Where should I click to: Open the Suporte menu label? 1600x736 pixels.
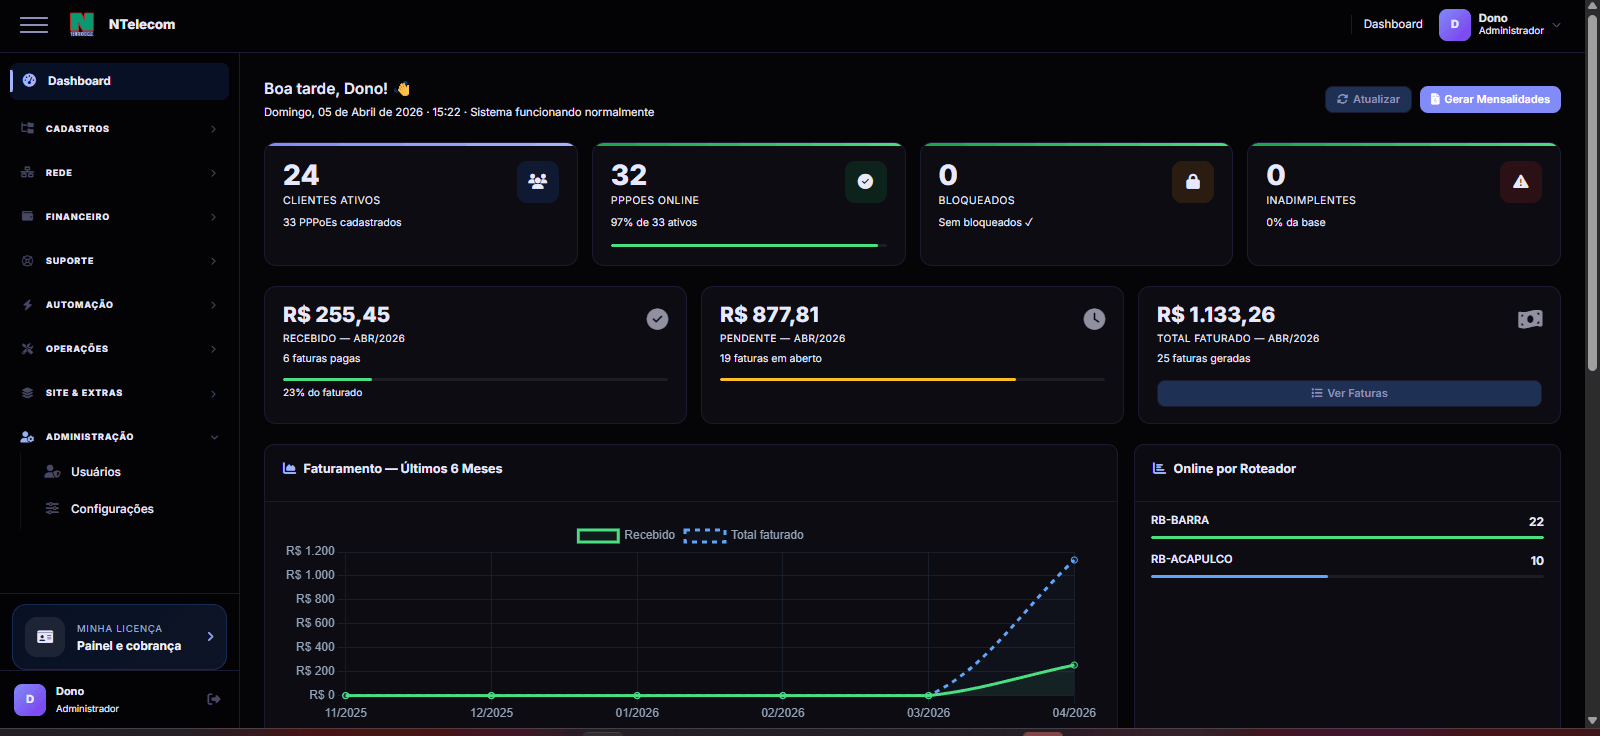(x=69, y=261)
